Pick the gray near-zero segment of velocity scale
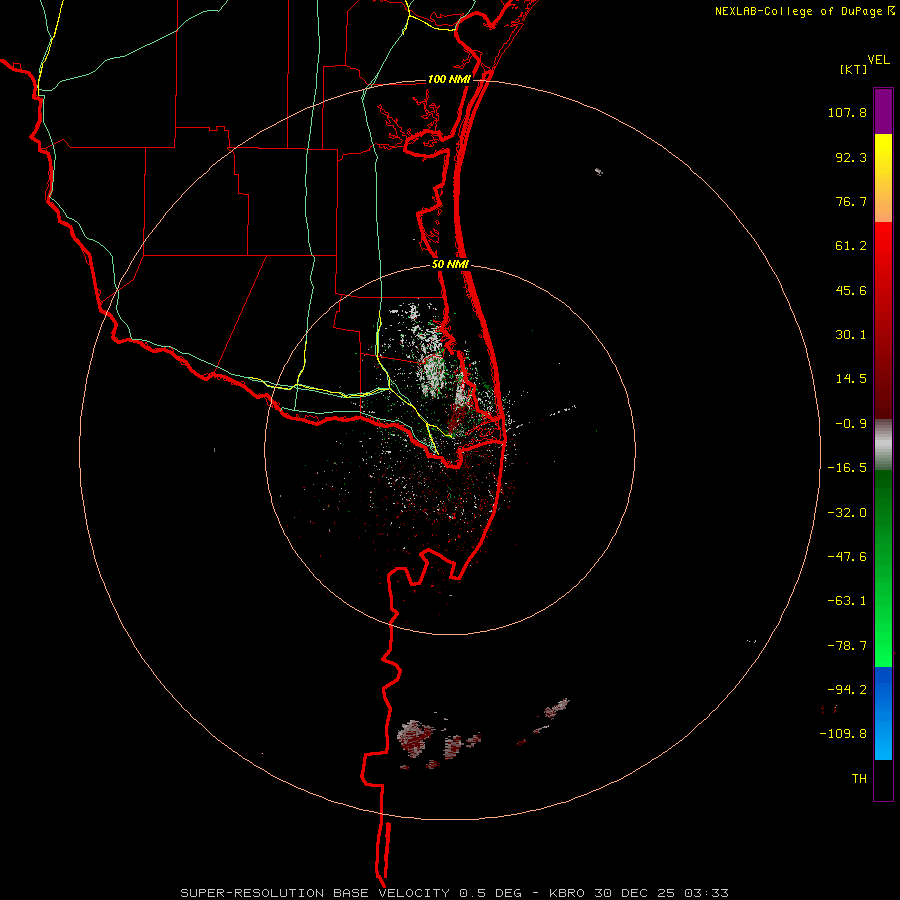 [883, 445]
